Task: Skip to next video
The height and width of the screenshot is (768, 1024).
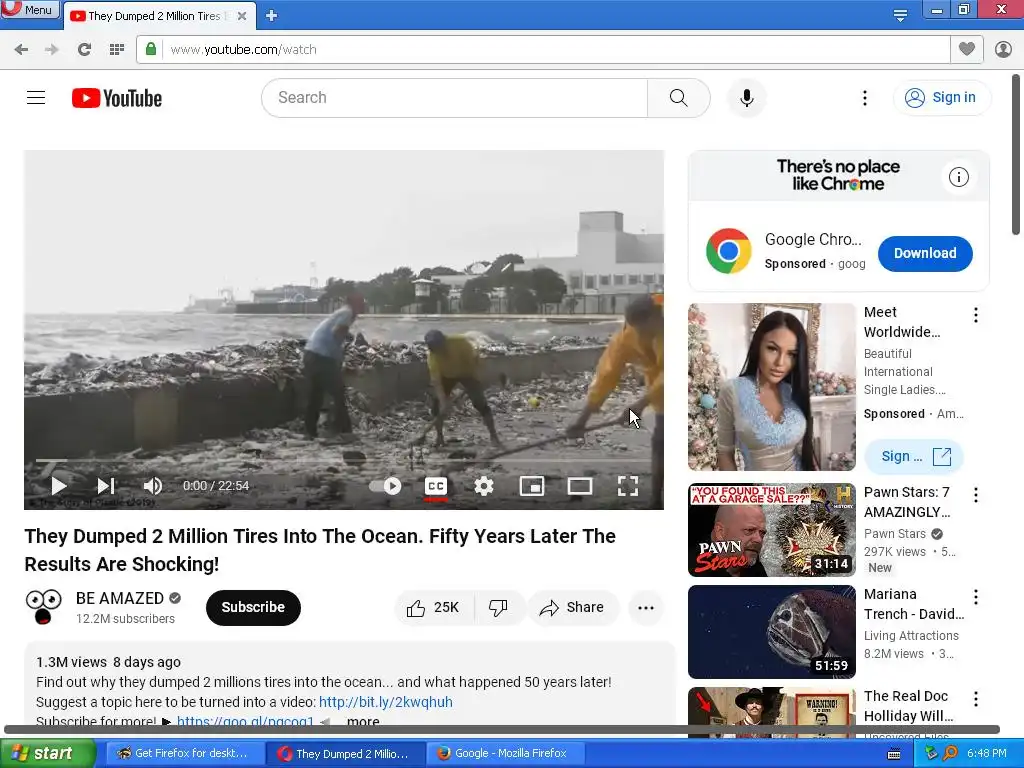Action: click(106, 486)
